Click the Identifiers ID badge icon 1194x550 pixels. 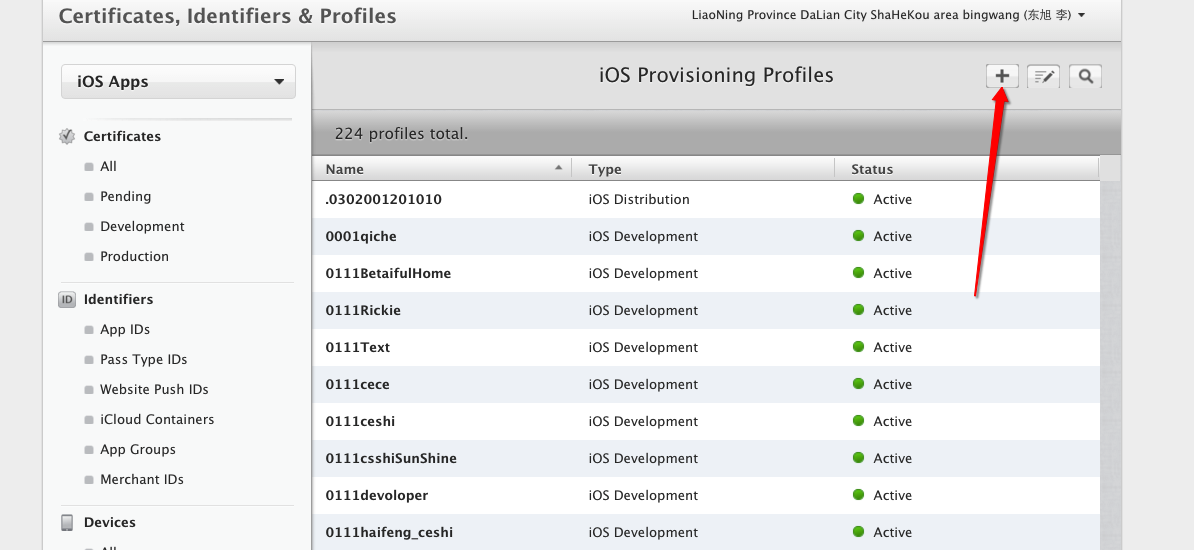tap(67, 299)
